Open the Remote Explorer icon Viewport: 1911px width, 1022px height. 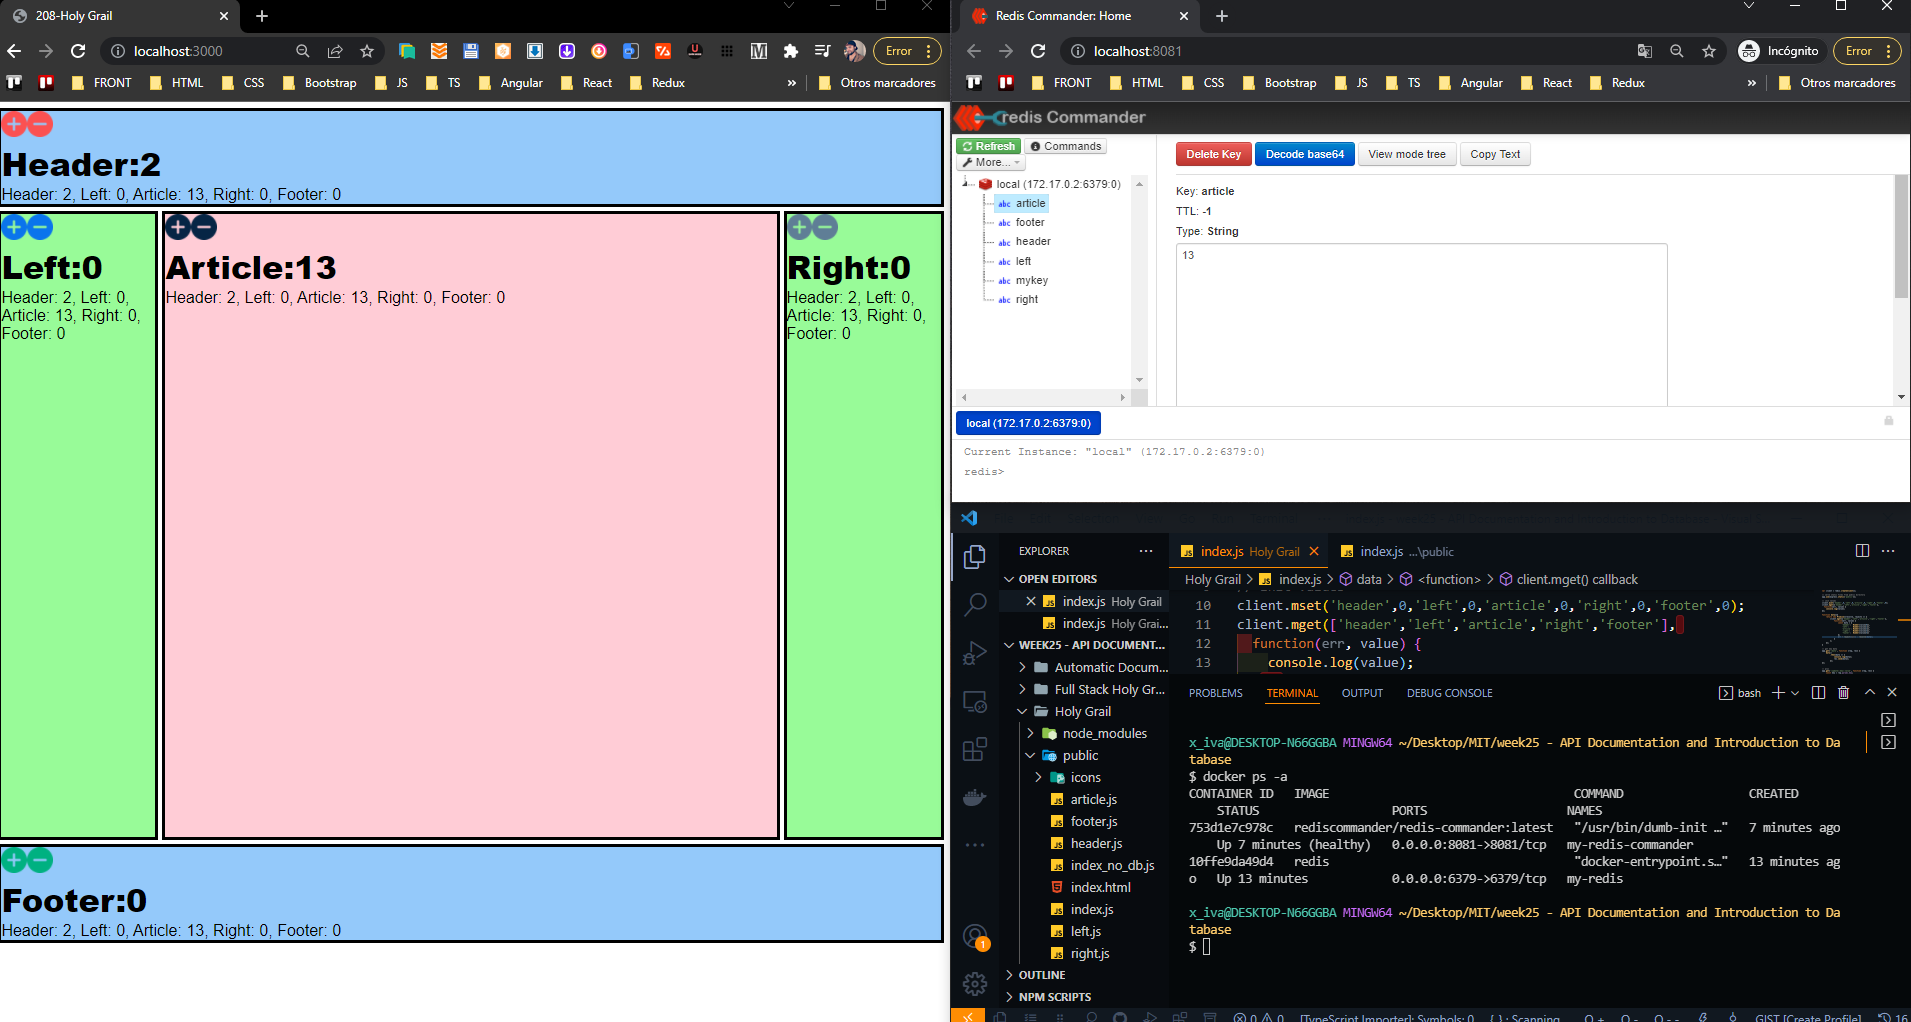click(975, 700)
